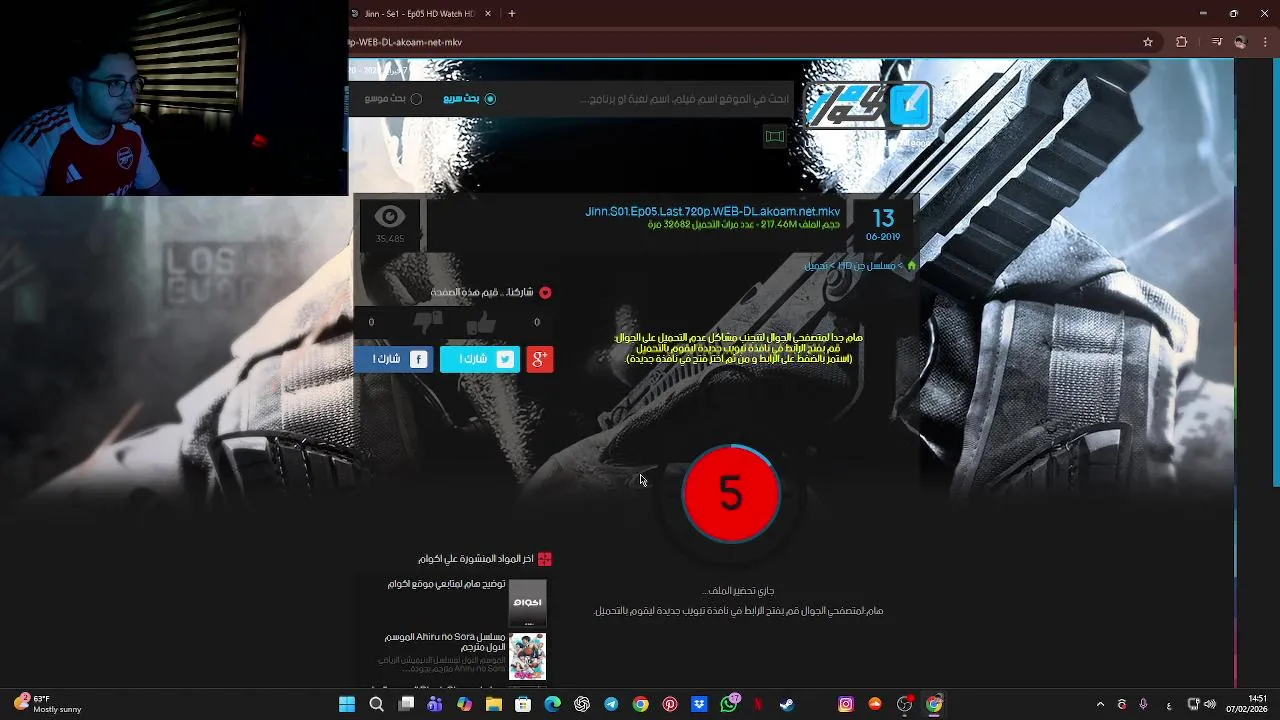Open the Akoam followers announcement link
Image resolution: width=1280 pixels, height=720 pixels.
pyautogui.click(x=446, y=584)
